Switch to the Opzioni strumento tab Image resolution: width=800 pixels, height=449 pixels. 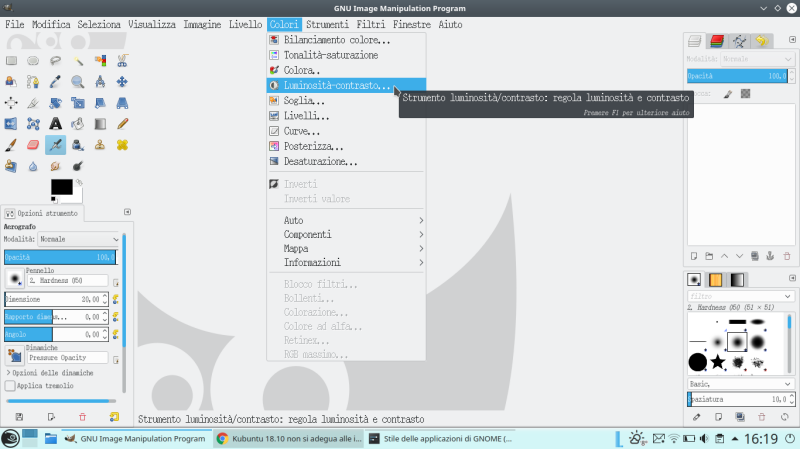(x=43, y=213)
